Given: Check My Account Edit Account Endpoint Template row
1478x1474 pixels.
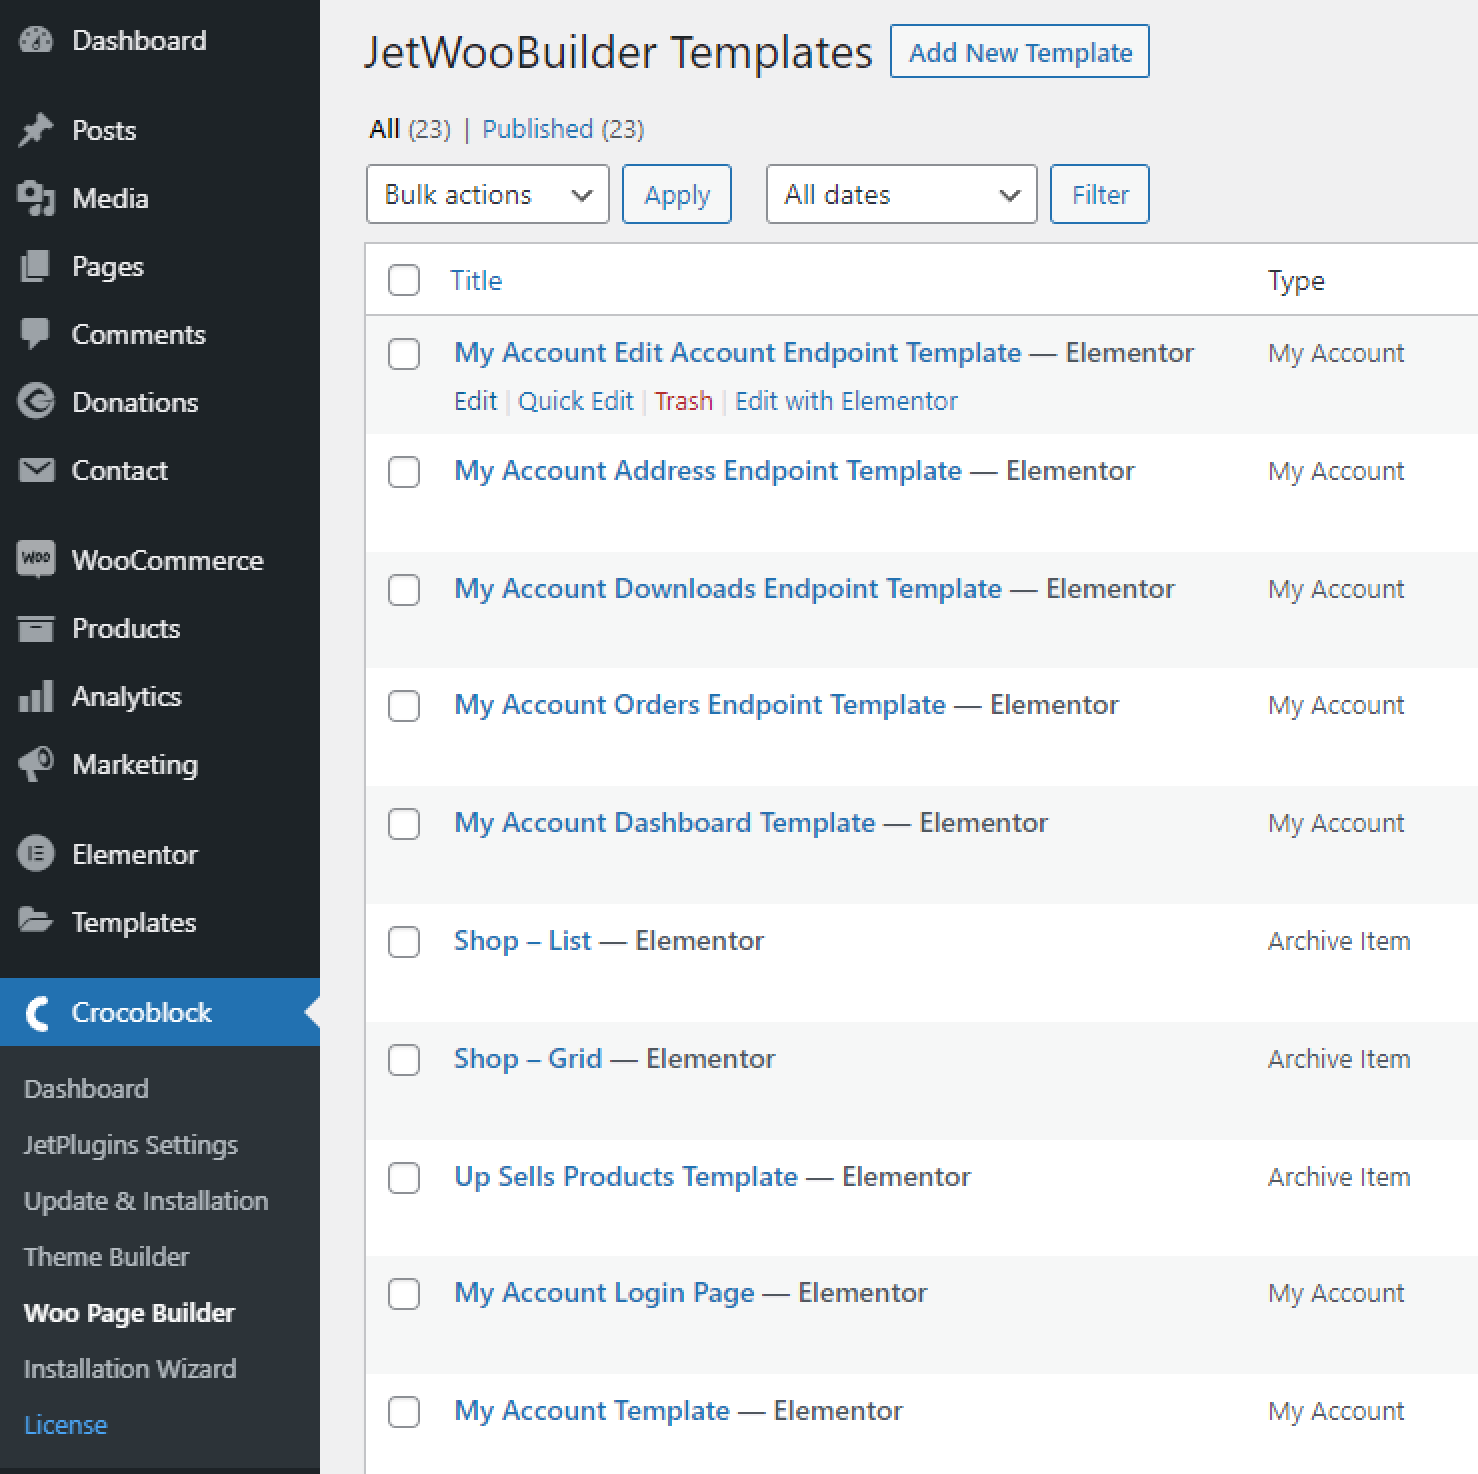Looking at the screenshot, I should pos(404,354).
